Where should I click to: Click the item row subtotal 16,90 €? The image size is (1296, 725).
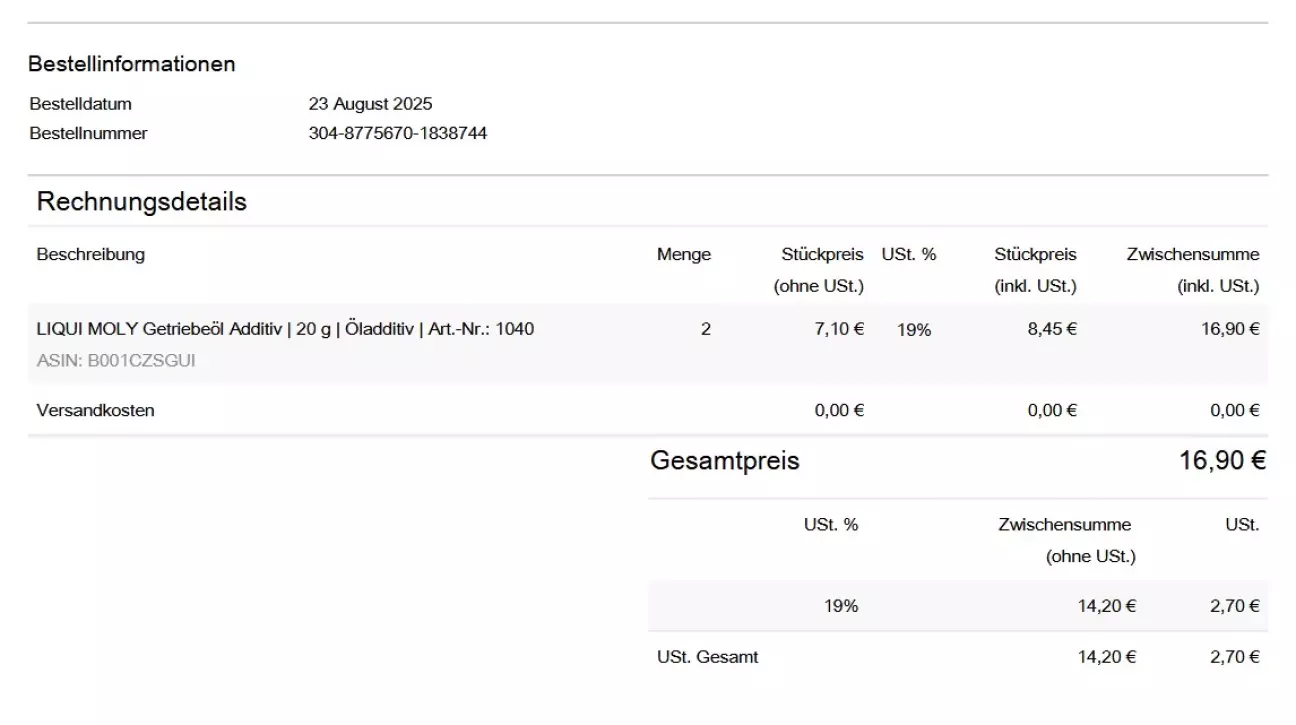pyautogui.click(x=1230, y=329)
